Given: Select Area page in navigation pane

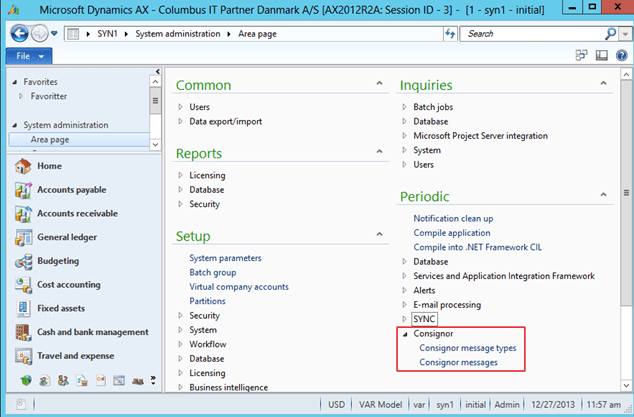Looking at the screenshot, I should (50, 140).
